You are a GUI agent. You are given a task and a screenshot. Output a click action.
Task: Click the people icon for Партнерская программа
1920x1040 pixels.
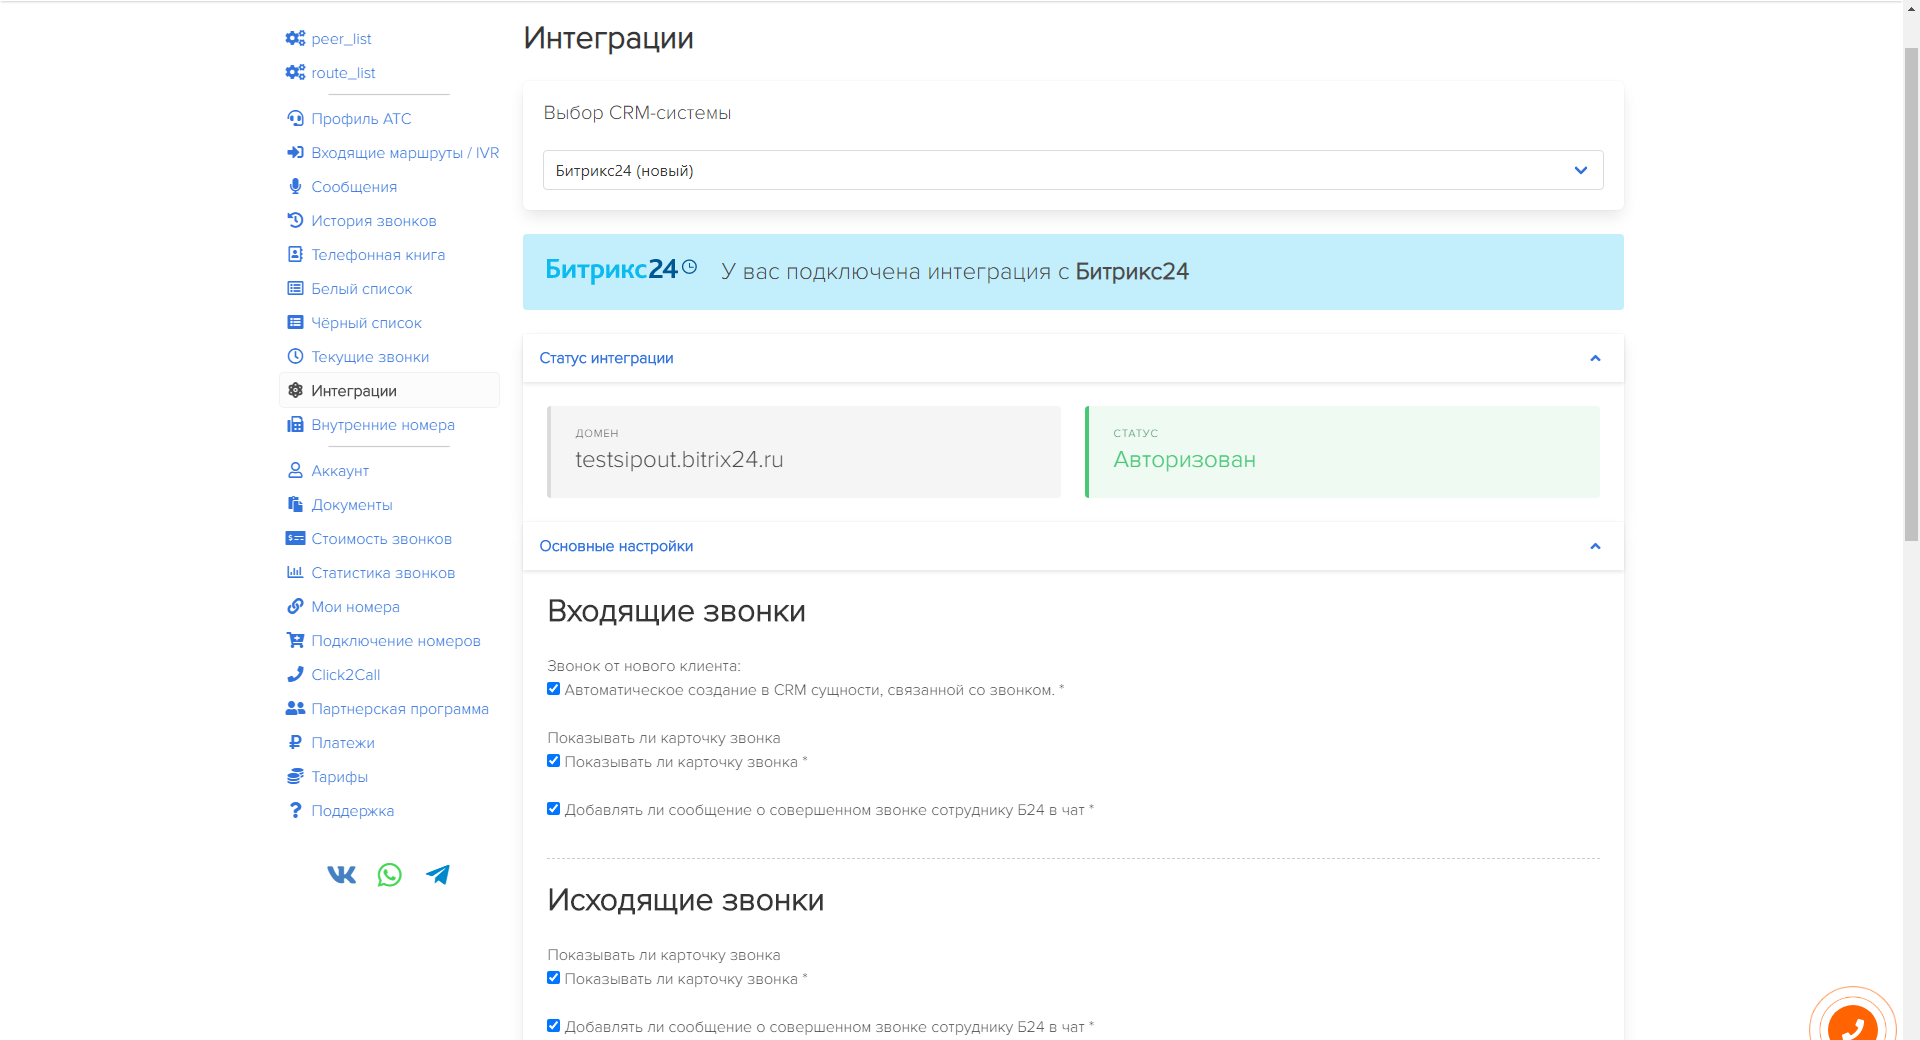point(295,708)
